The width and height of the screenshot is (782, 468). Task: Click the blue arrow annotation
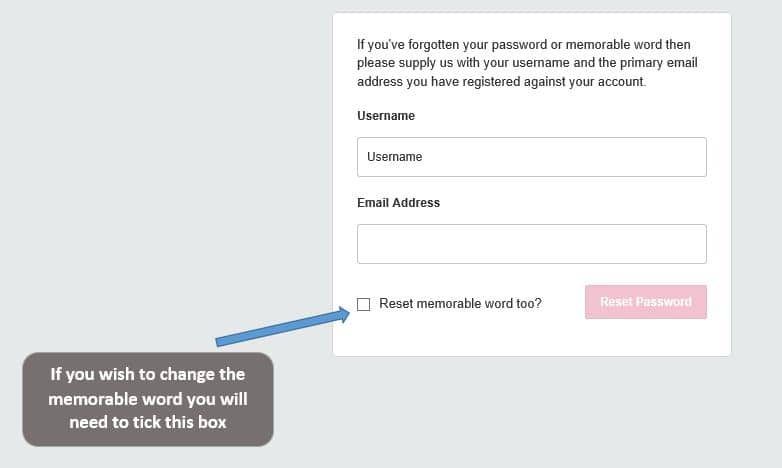pos(280,328)
